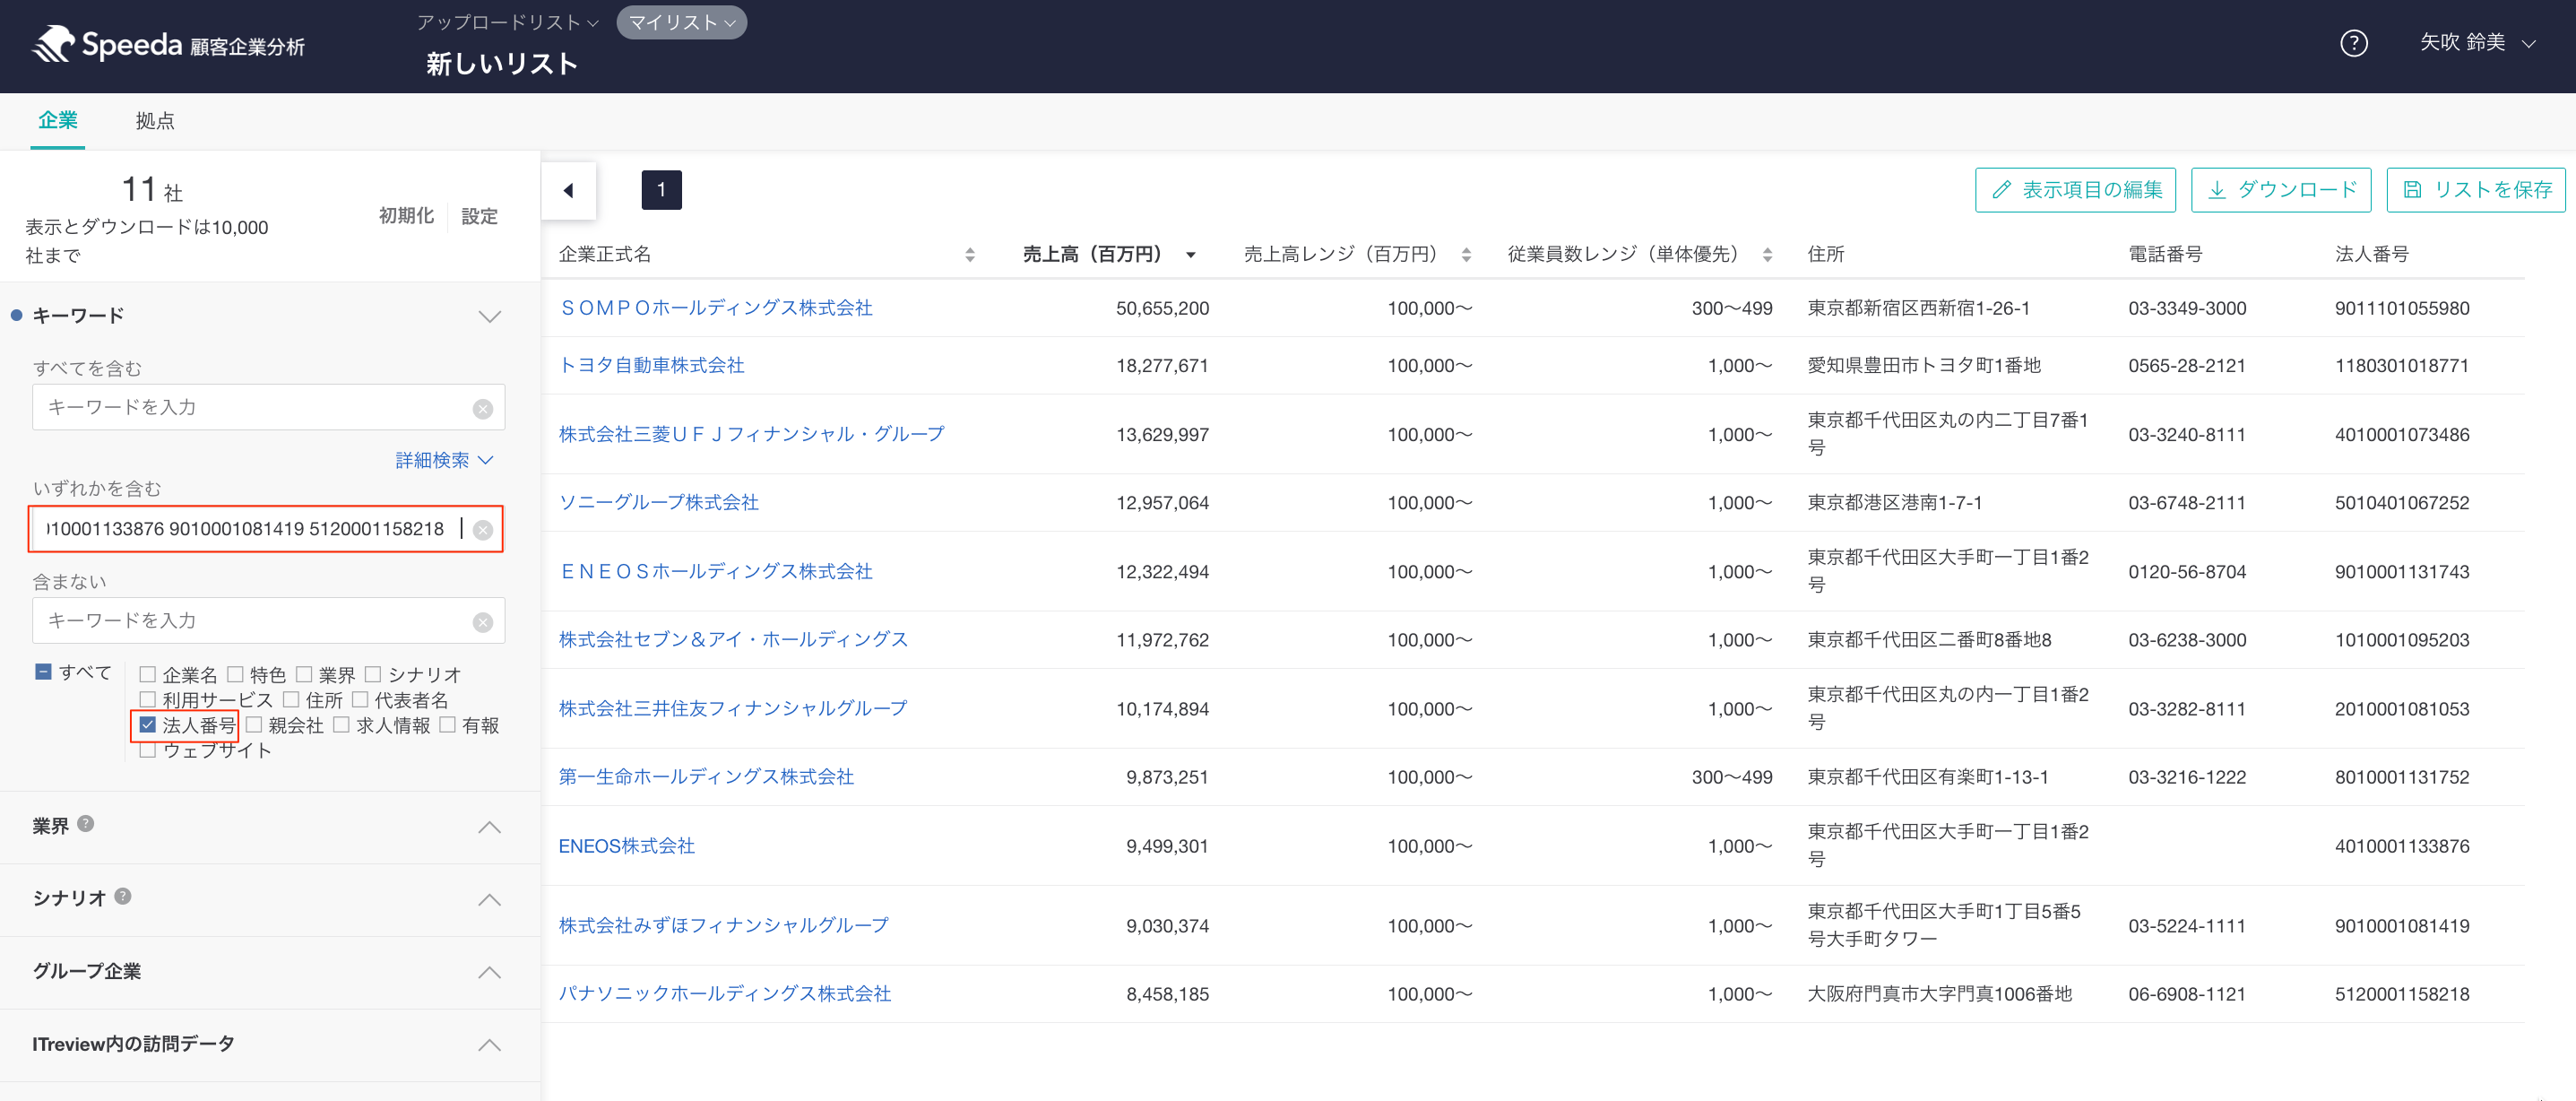Expand the グループ企業 filter section
This screenshot has width=2576, height=1101.
click(489, 972)
